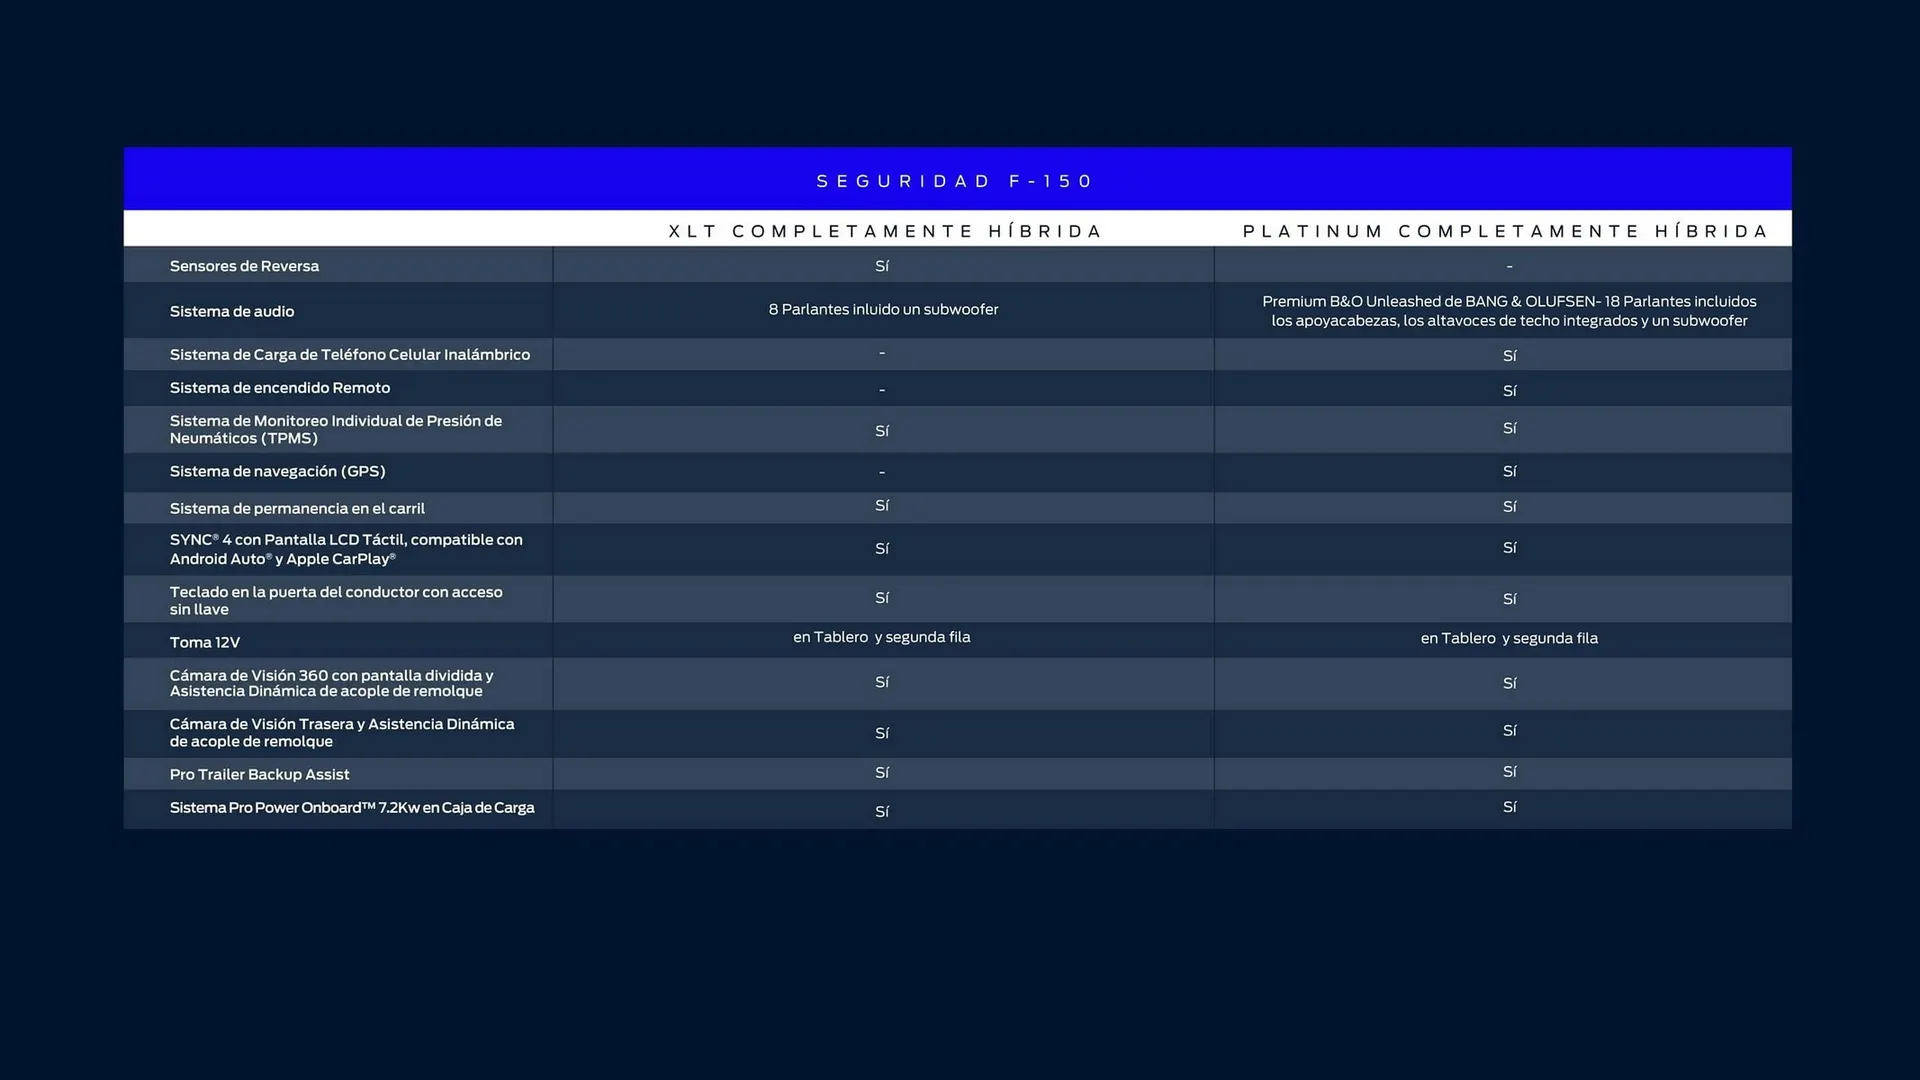Click the SEGURIDAD F-150 table title
This screenshot has width=1920, height=1080.
(x=955, y=181)
